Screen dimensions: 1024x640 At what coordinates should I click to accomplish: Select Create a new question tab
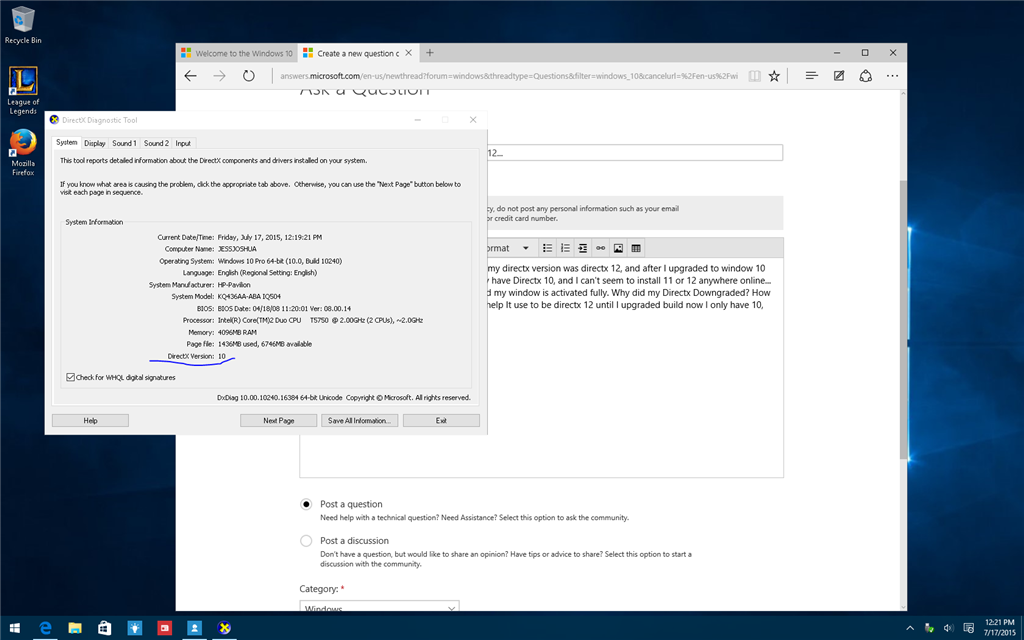point(357,54)
